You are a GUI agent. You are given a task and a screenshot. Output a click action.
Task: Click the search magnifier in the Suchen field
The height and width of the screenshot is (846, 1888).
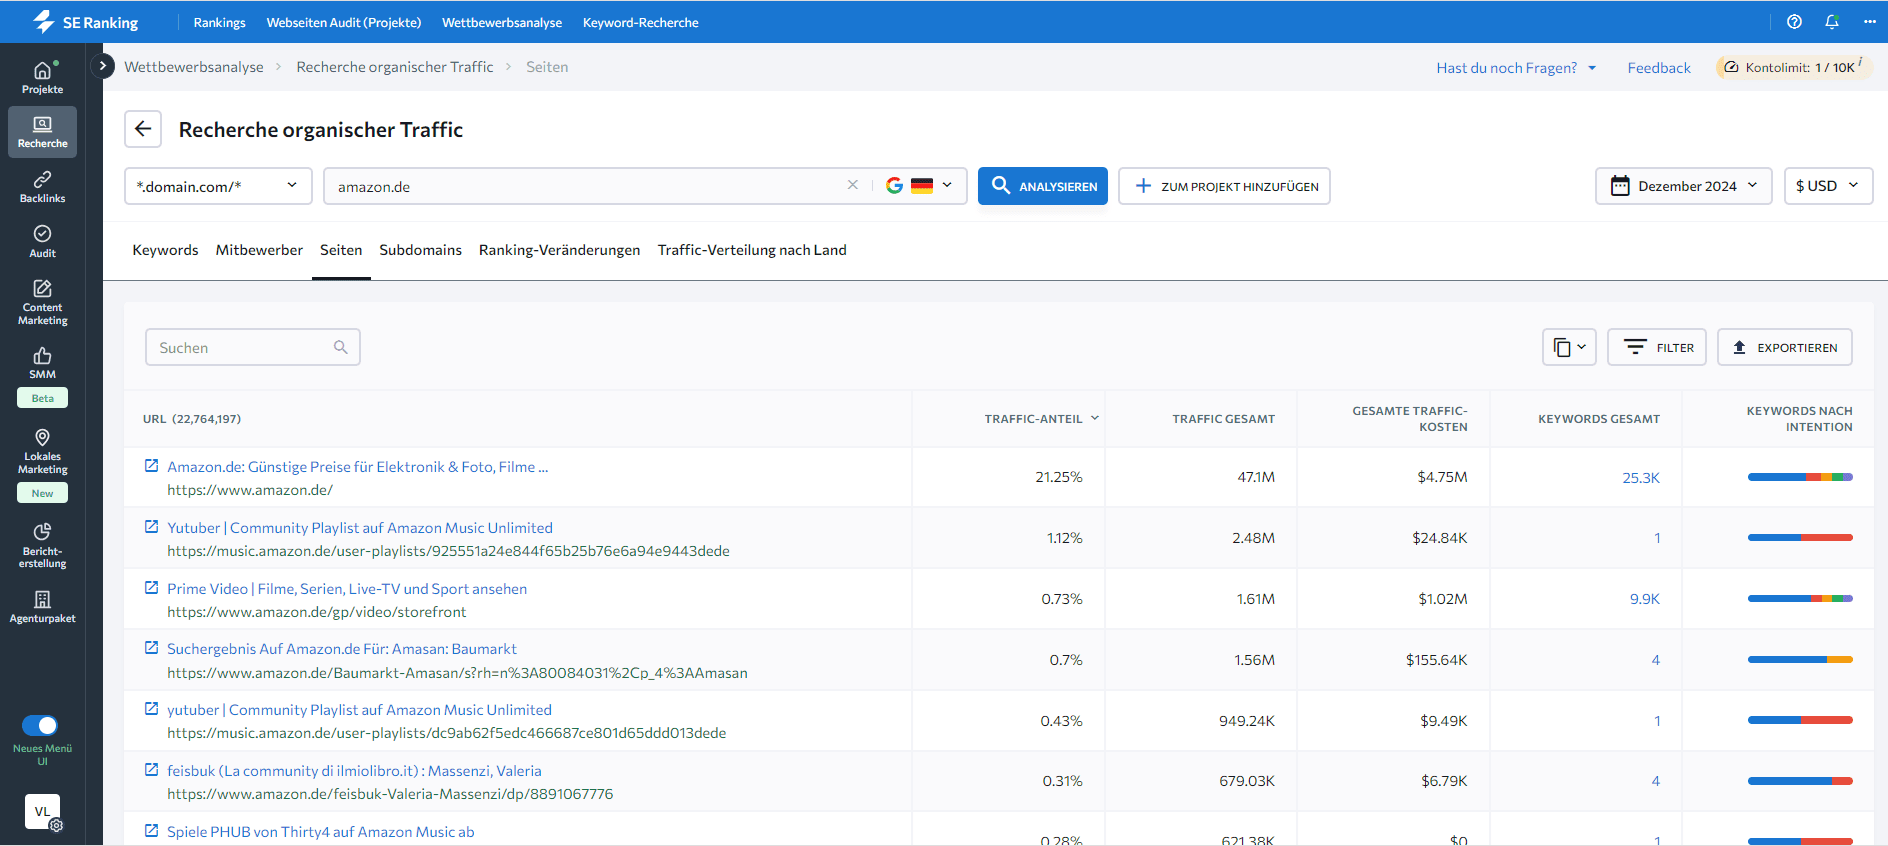pos(340,347)
